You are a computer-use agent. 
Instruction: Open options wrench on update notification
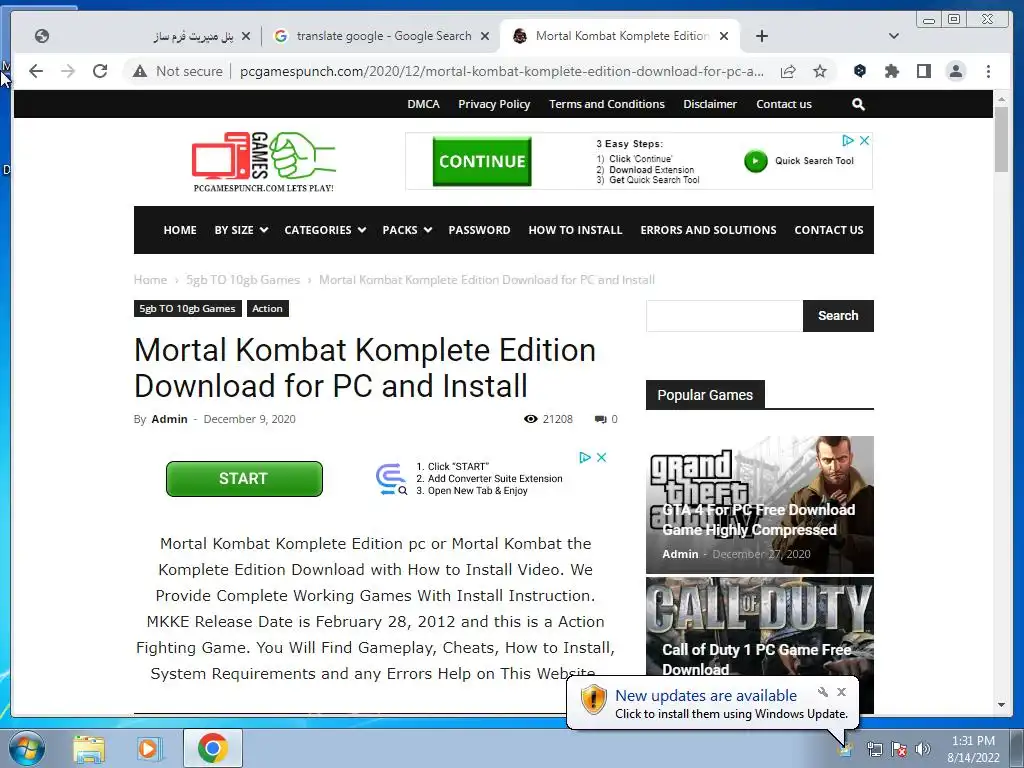[823, 692]
